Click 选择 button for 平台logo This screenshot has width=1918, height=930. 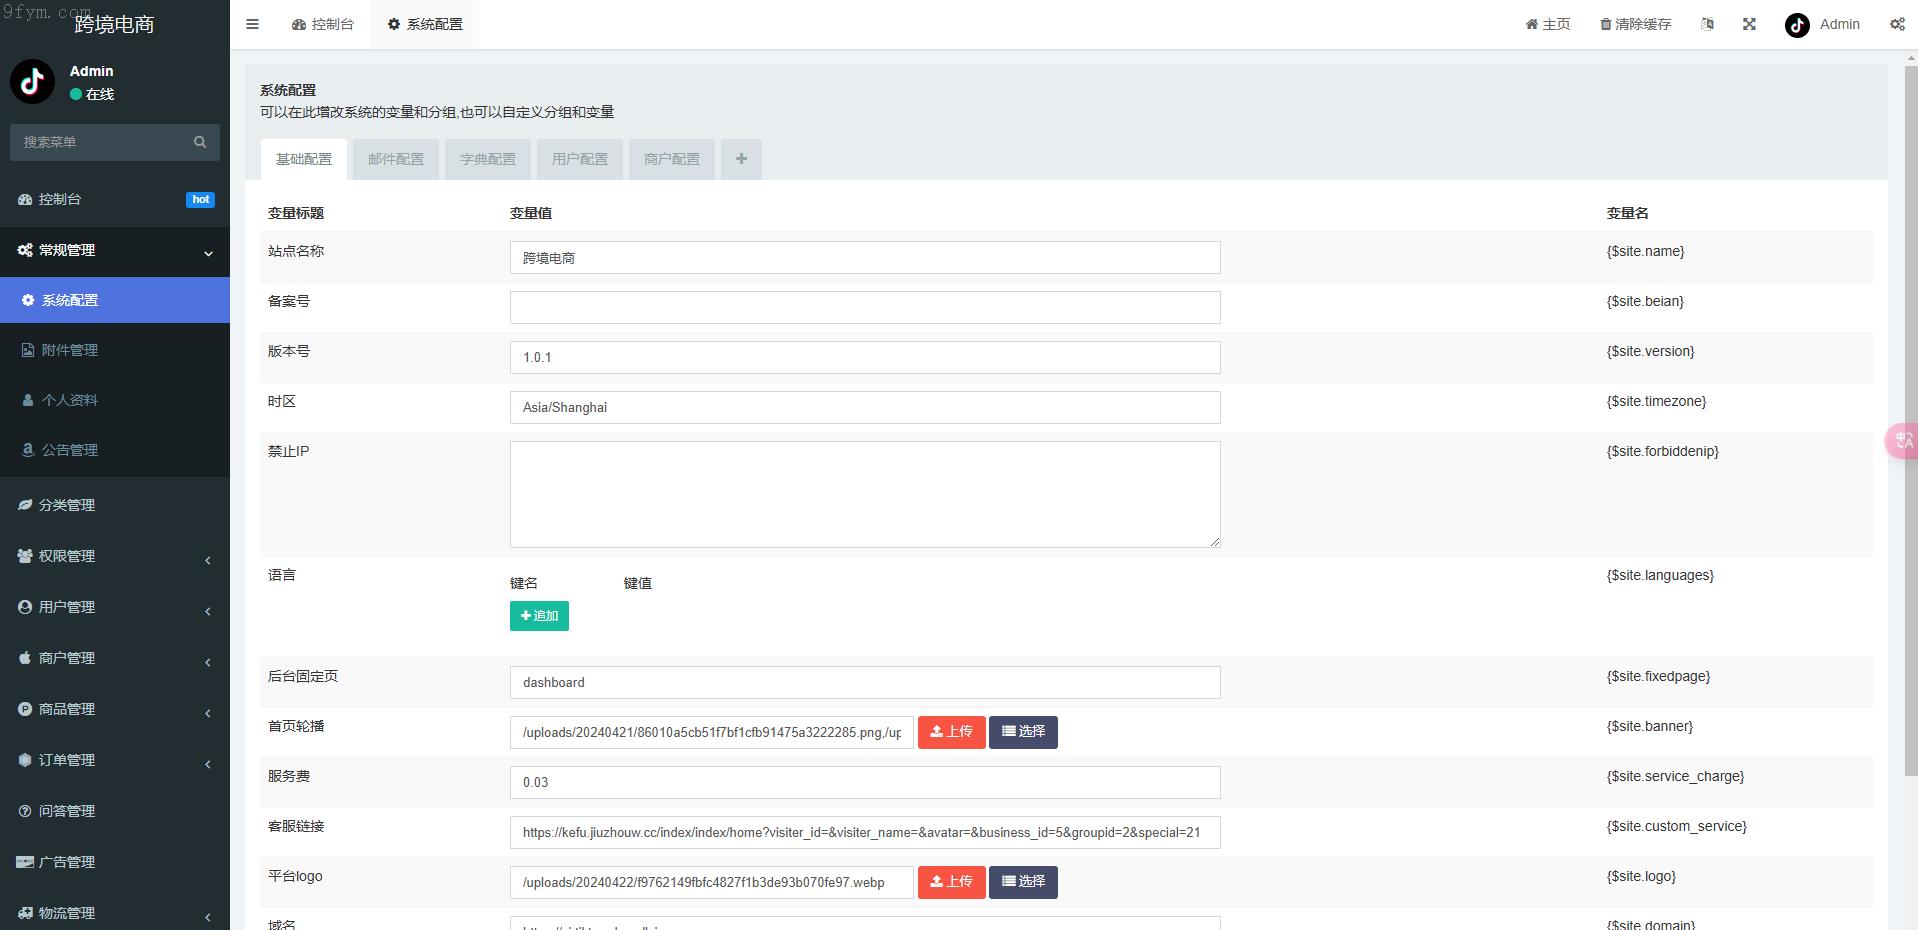[1023, 882]
